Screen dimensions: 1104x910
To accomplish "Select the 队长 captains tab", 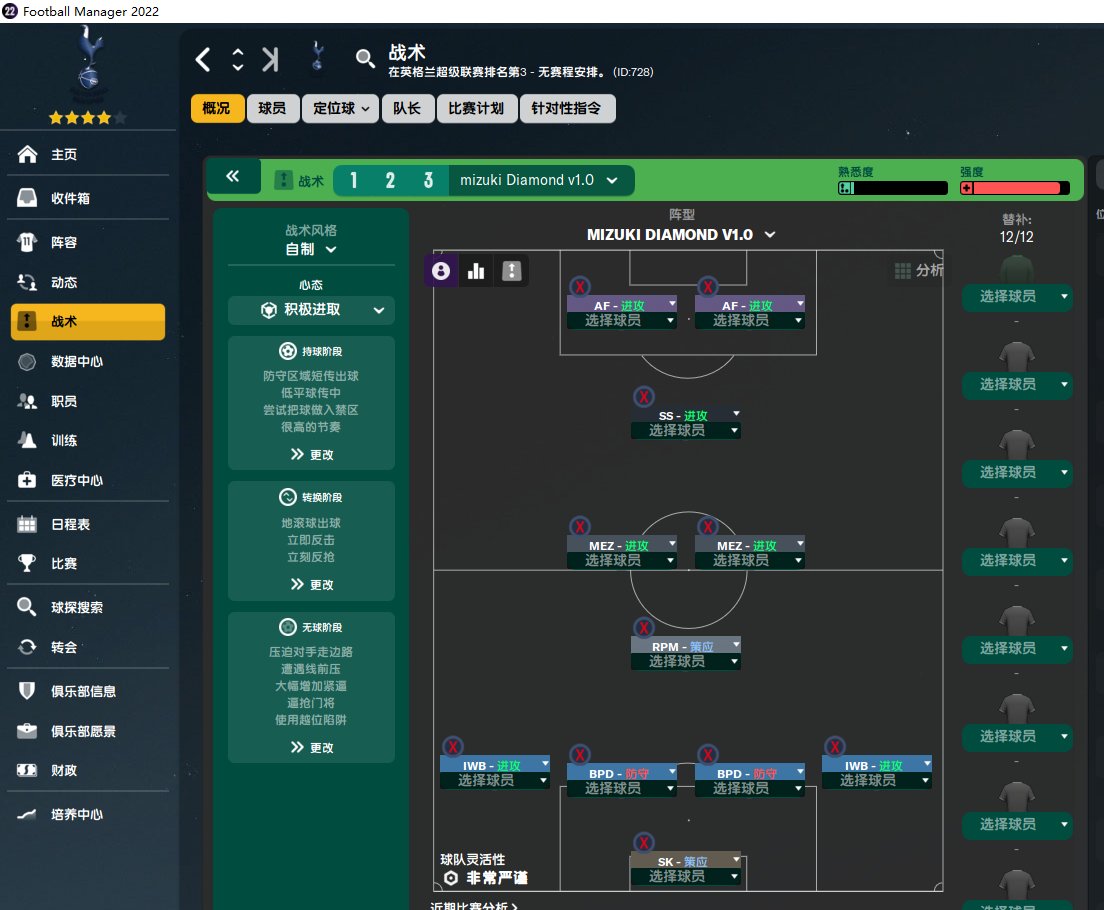I will pos(408,108).
